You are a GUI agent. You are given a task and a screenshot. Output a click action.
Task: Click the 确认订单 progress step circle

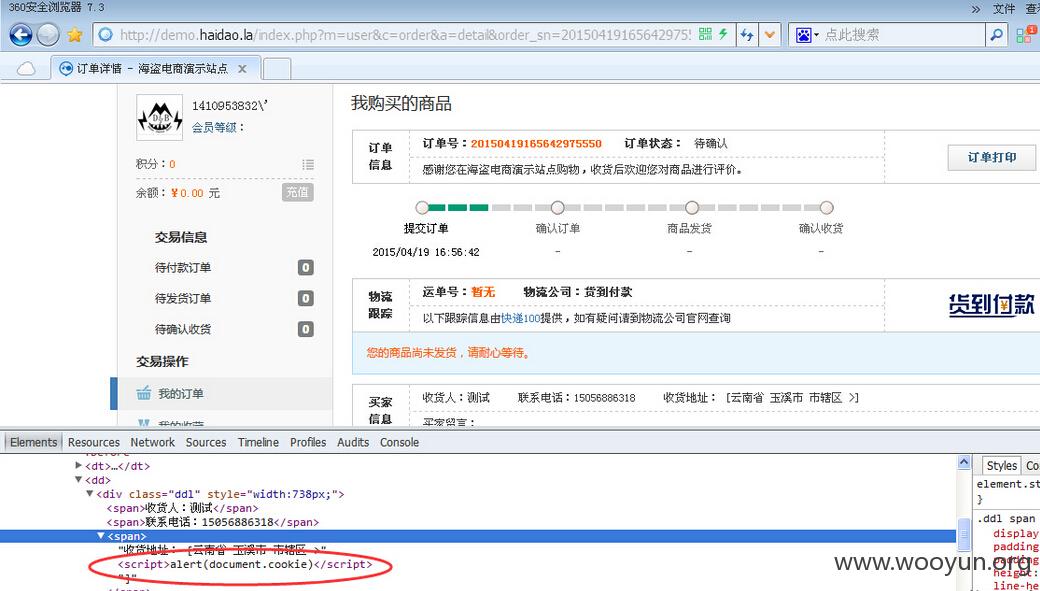click(x=558, y=208)
